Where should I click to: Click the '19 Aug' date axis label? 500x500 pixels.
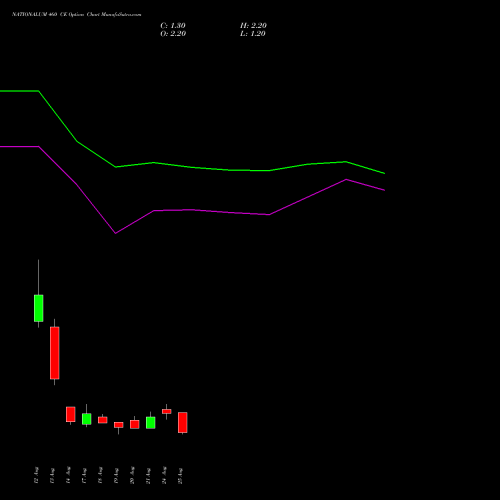coord(116,475)
